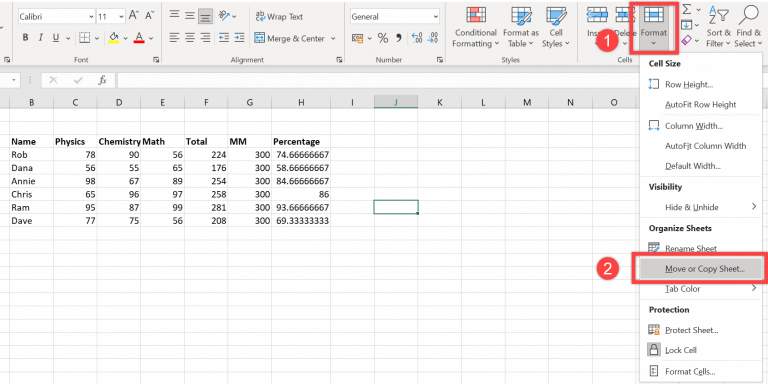Click the Borders icon
Image resolution: width=768 pixels, height=384 pixels.
tap(85, 38)
